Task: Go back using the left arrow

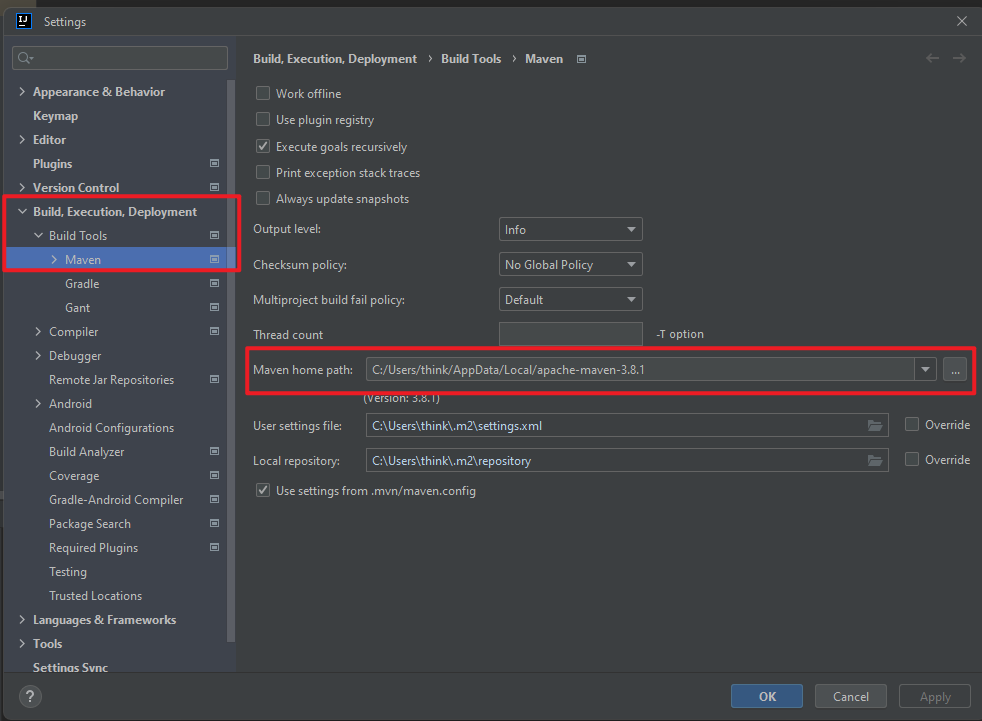Action: [932, 58]
